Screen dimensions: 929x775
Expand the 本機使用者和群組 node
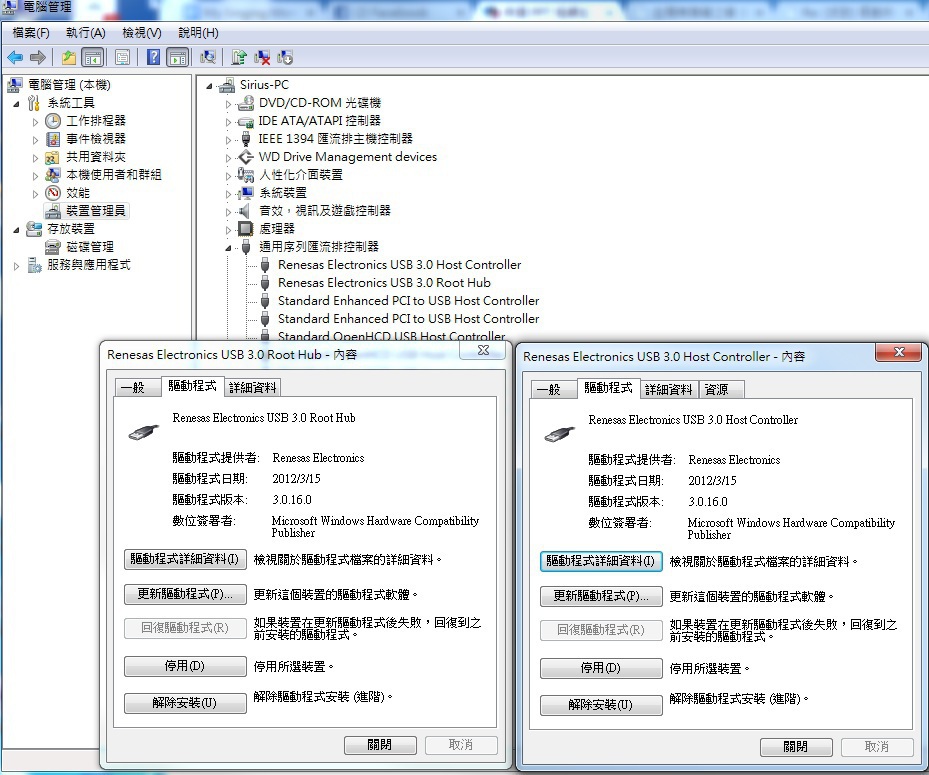click(x=36, y=176)
